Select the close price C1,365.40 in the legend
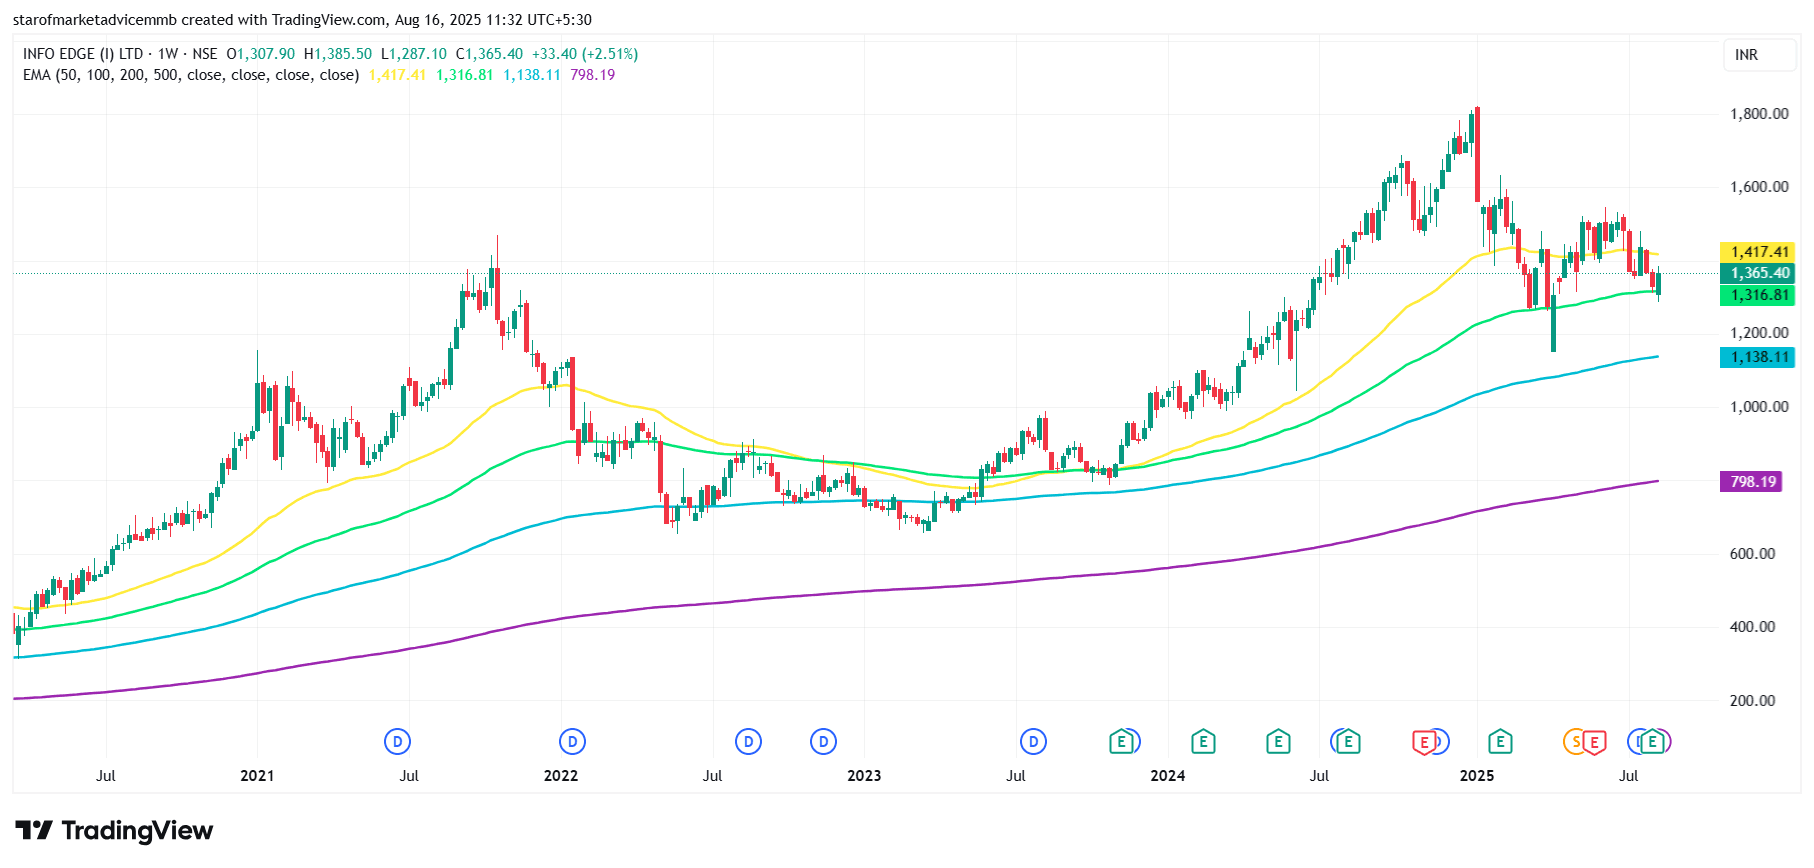The width and height of the screenshot is (1814, 868). coord(489,54)
